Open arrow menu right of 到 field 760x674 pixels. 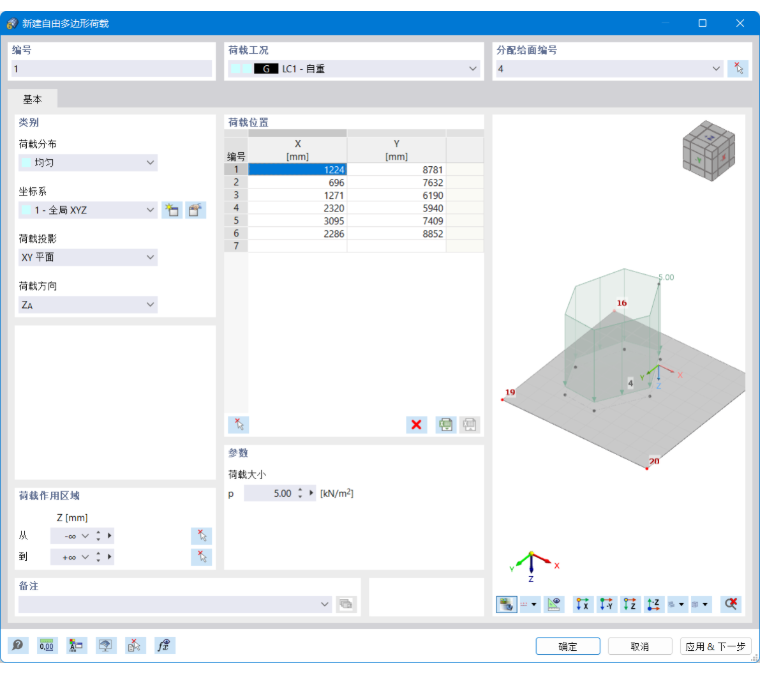point(110,556)
